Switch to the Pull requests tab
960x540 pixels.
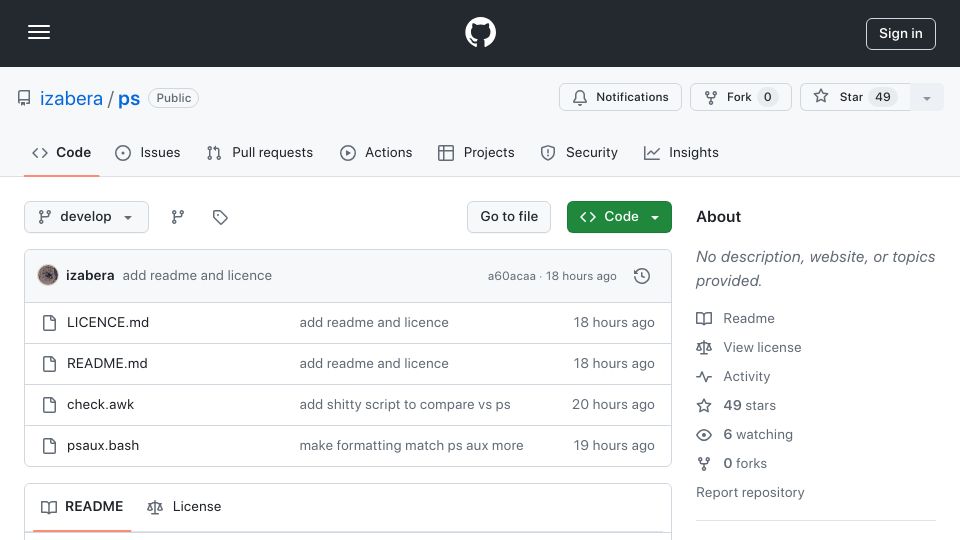click(x=260, y=152)
